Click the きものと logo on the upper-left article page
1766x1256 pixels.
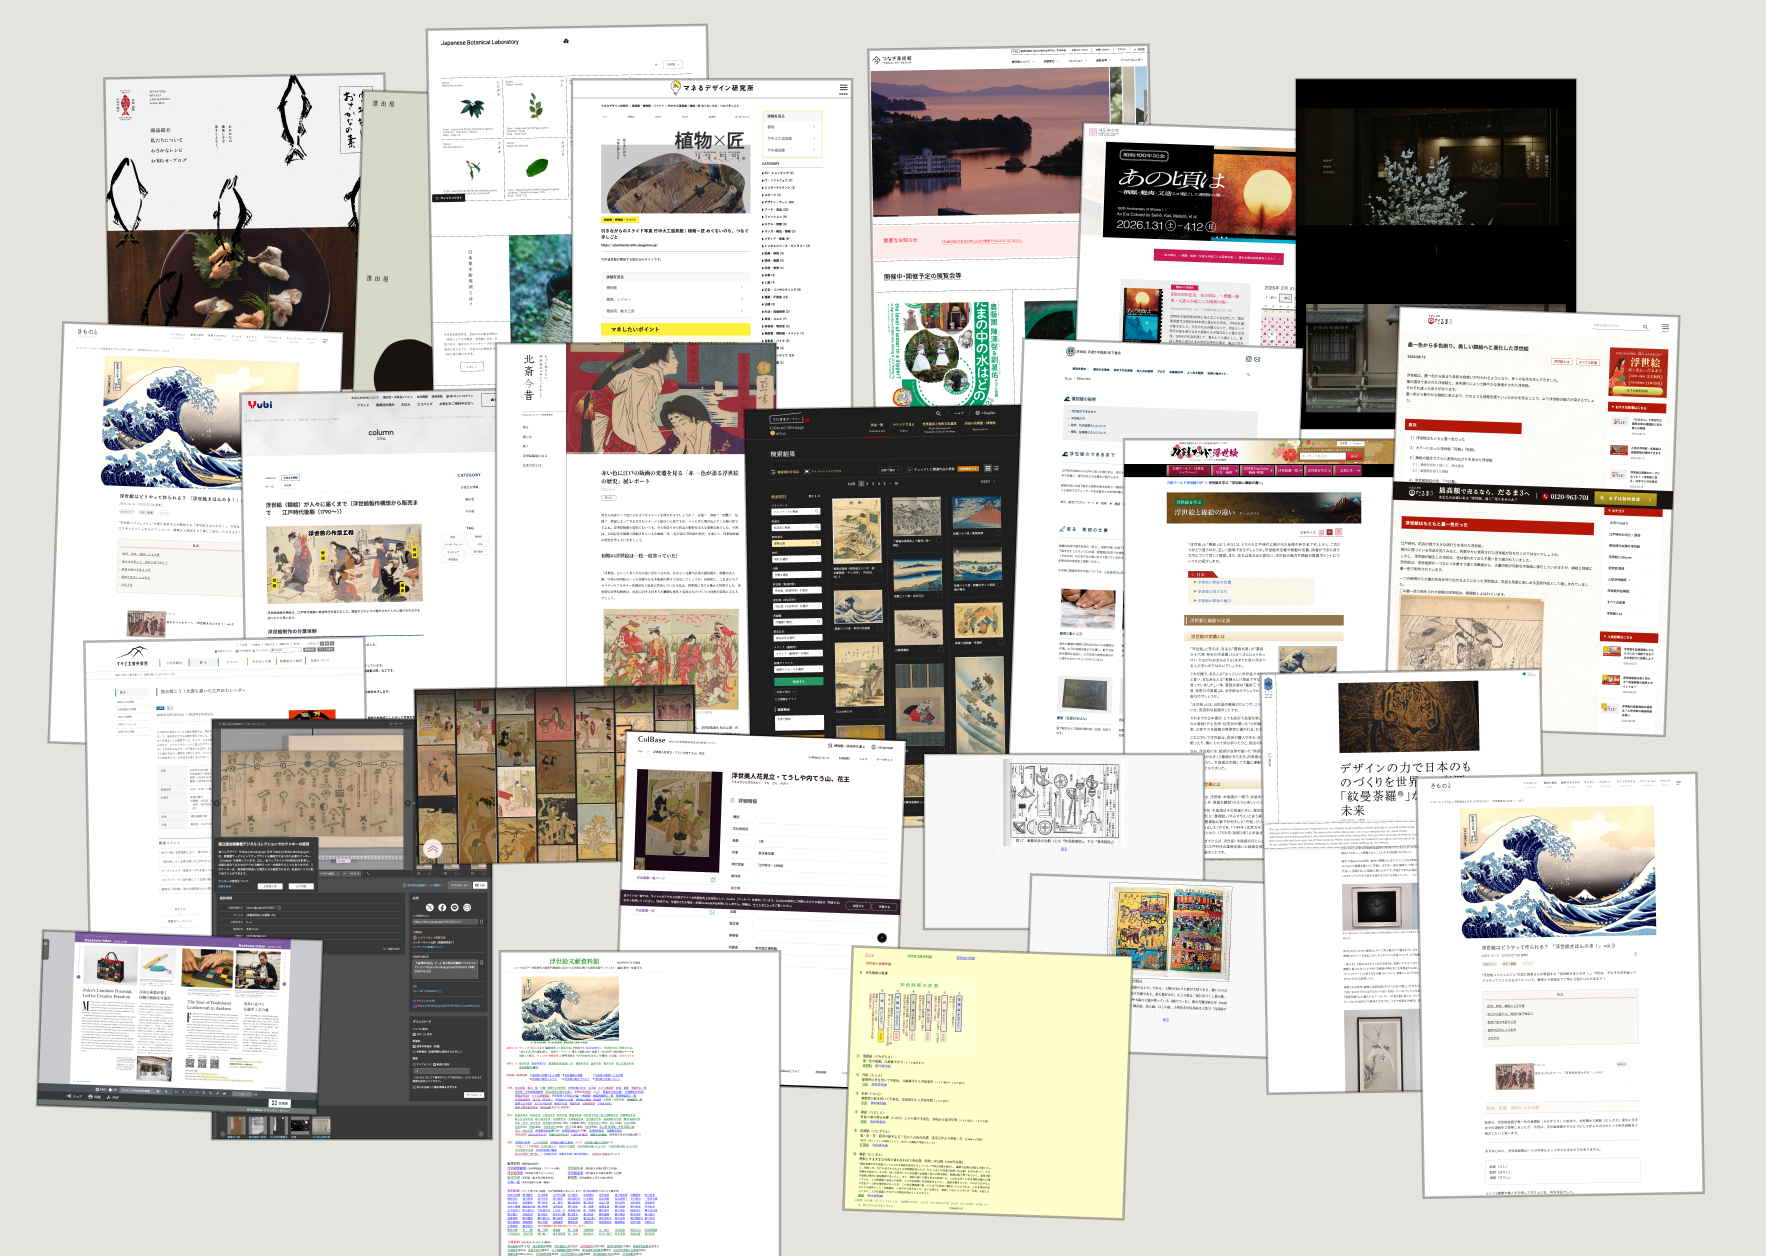(88, 333)
